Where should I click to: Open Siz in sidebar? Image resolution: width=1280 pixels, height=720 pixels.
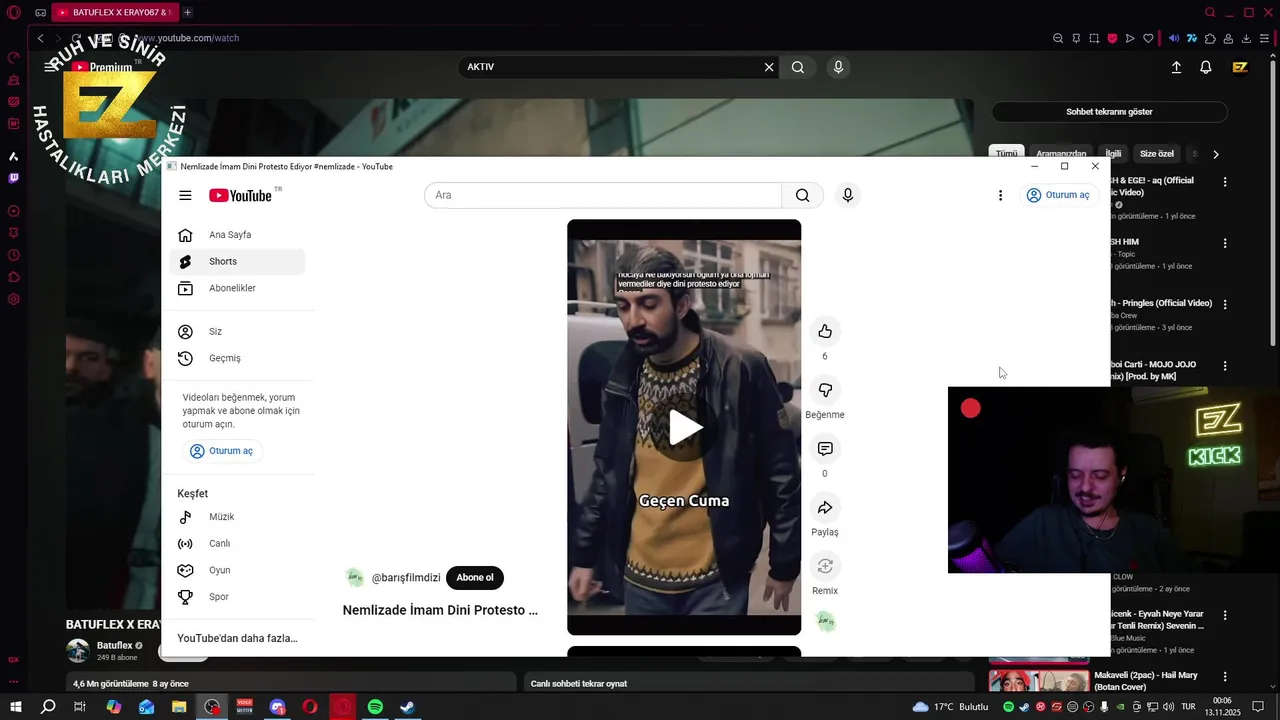(x=238, y=331)
